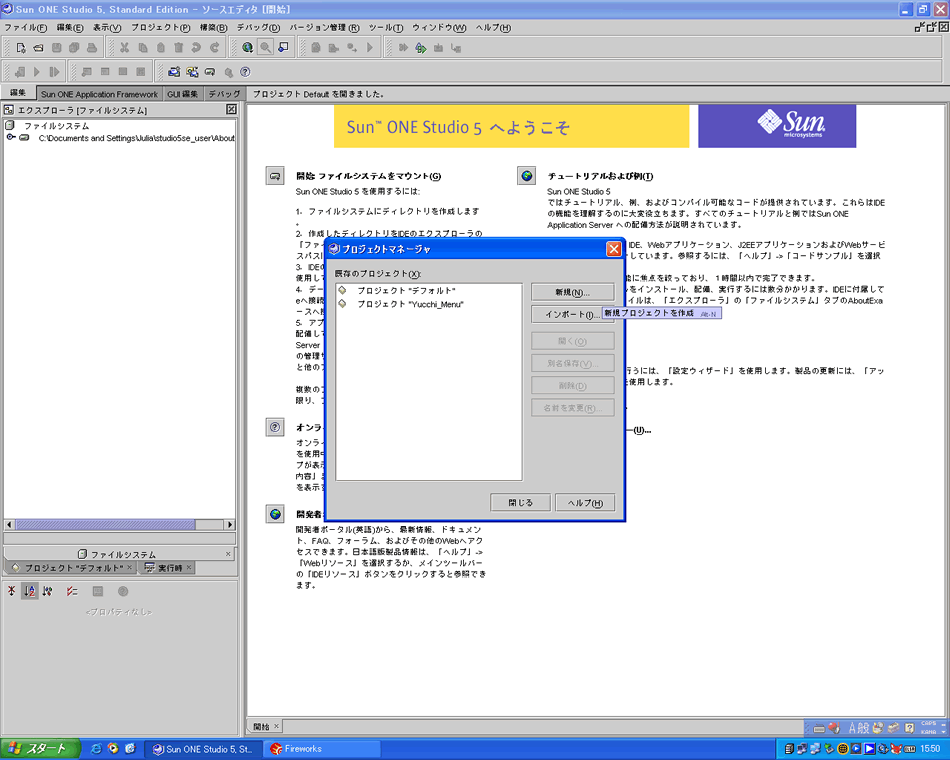
Task: Click the unsorted properties icon in properties panel
Action: pos(11,591)
